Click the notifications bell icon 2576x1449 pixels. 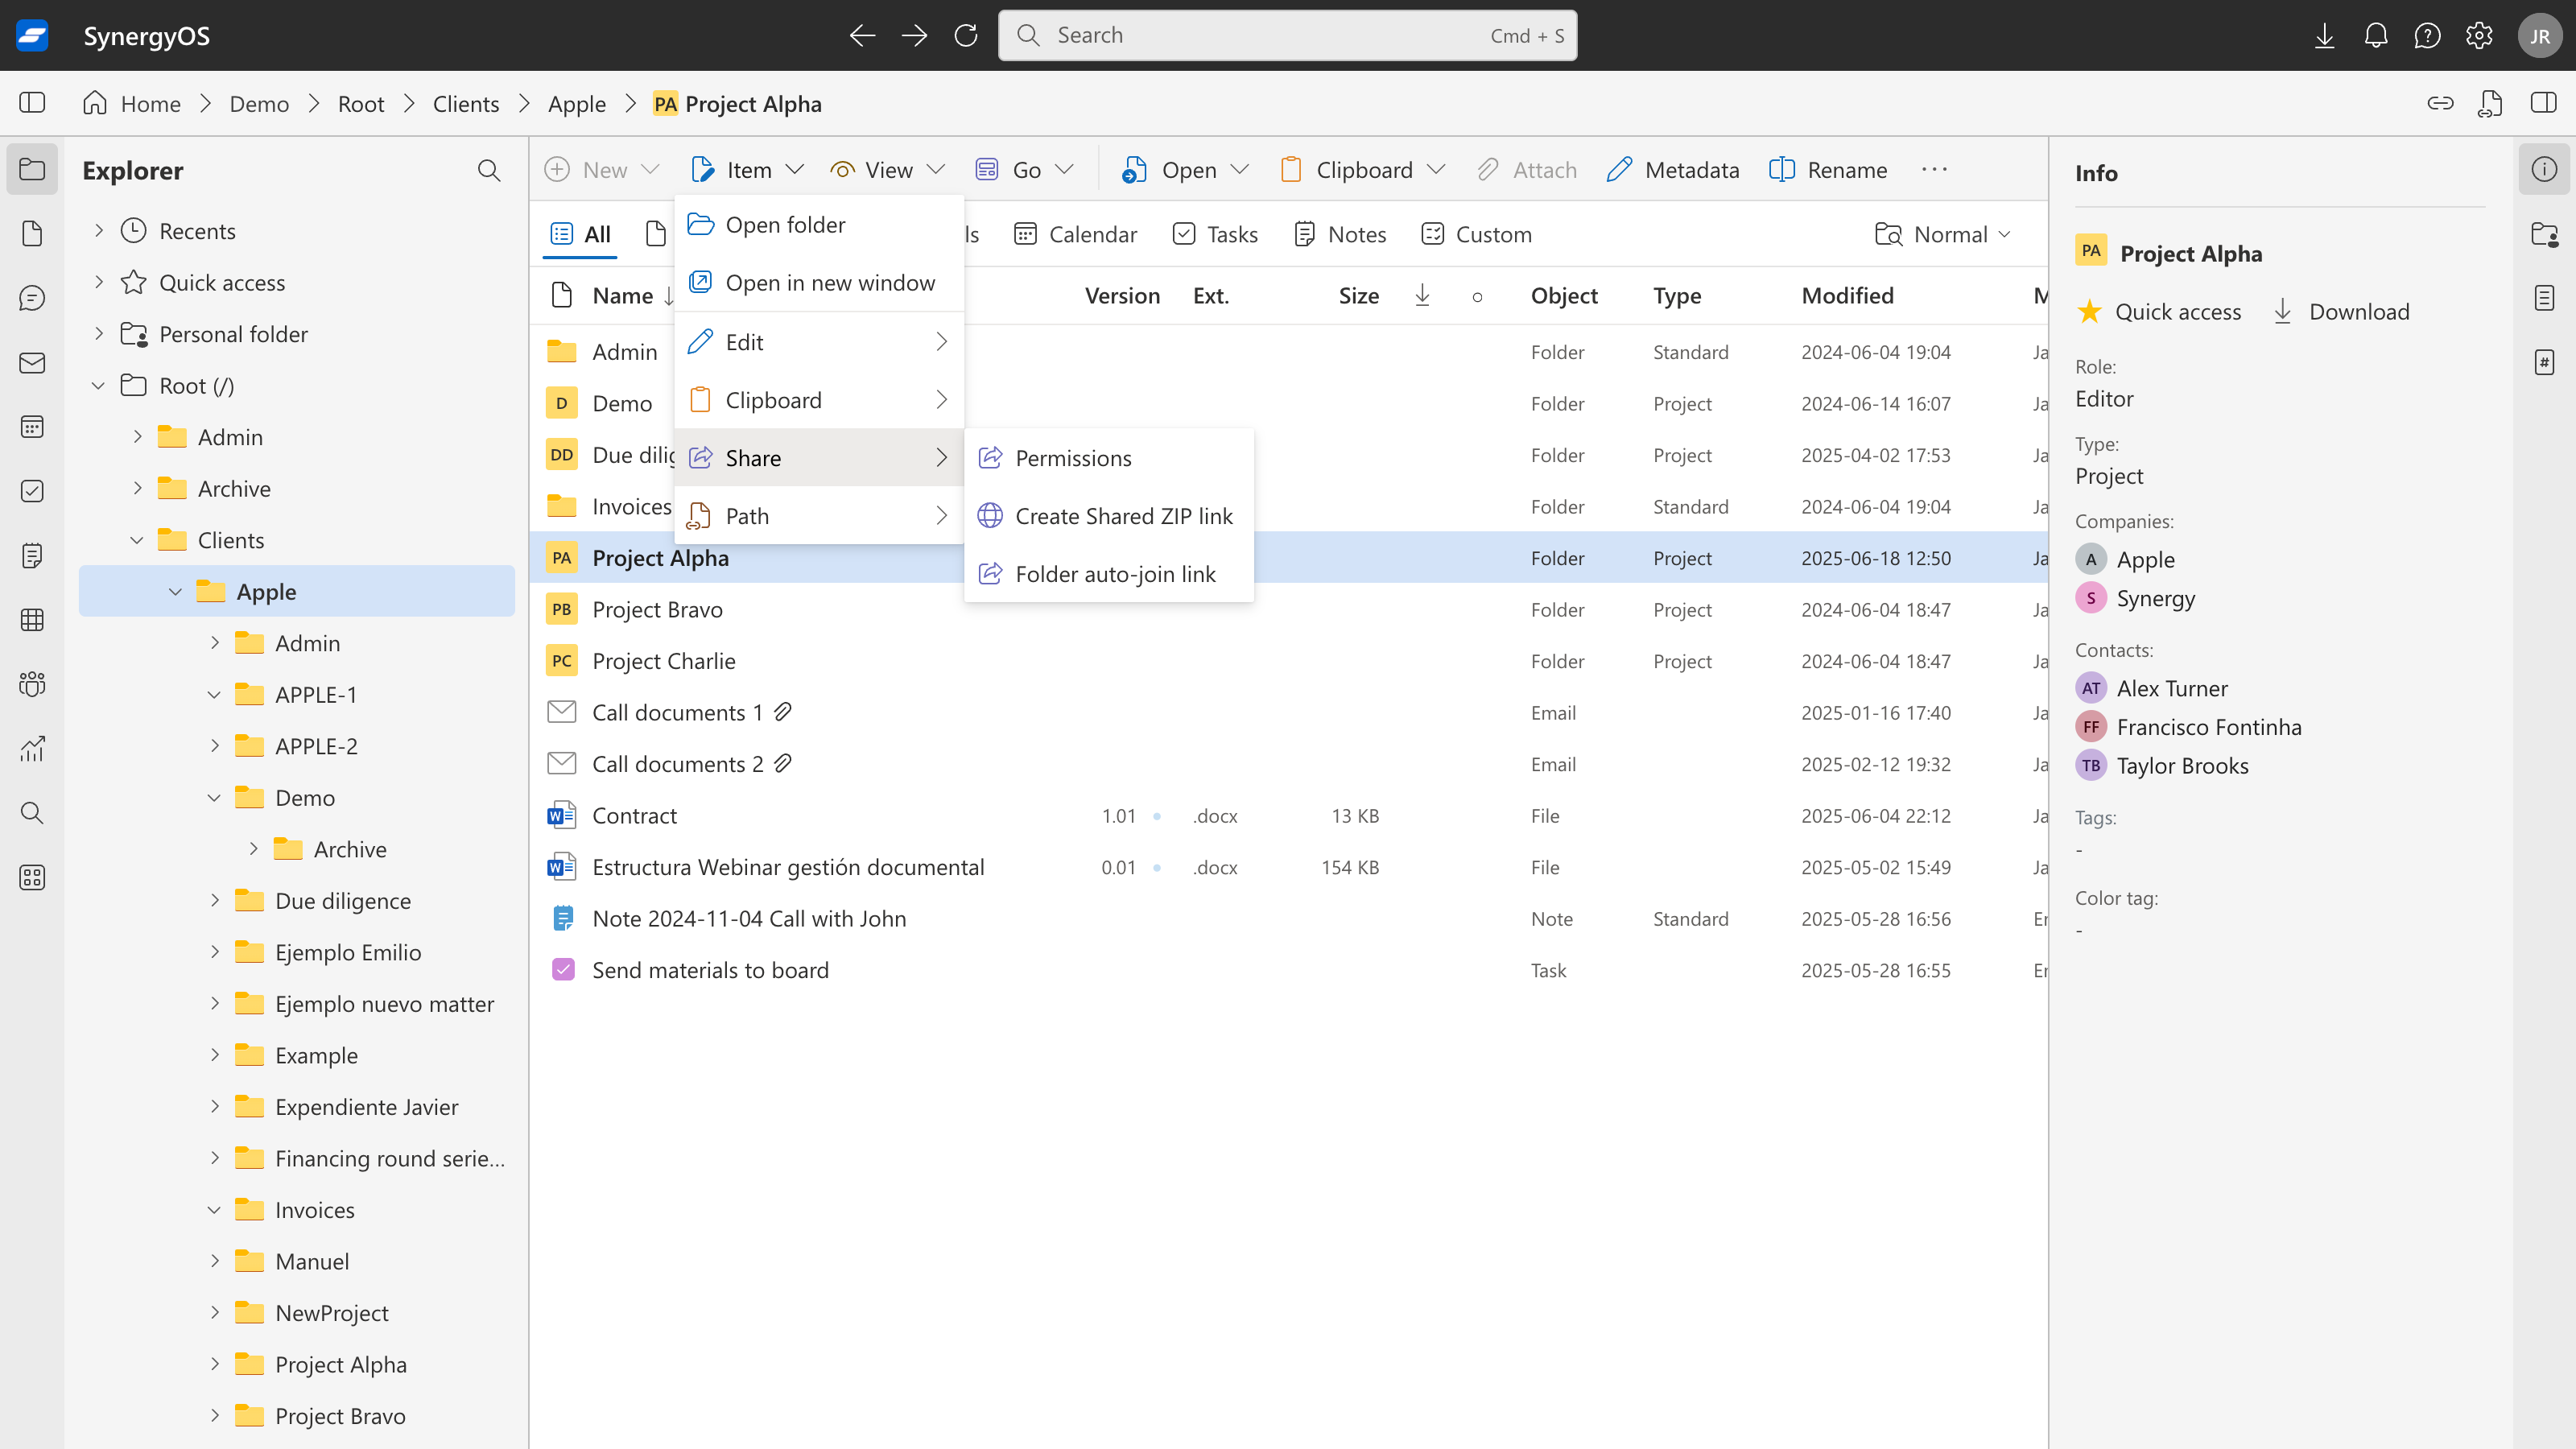[x=2375, y=36]
